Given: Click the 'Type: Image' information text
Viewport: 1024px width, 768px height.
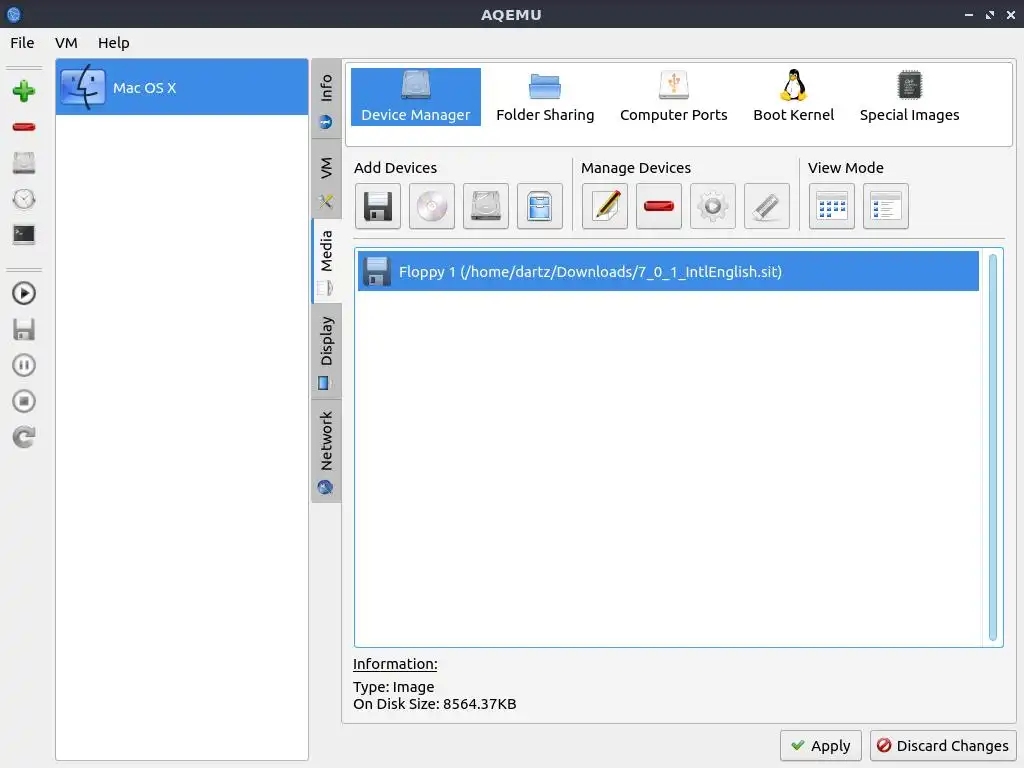Looking at the screenshot, I should point(393,687).
